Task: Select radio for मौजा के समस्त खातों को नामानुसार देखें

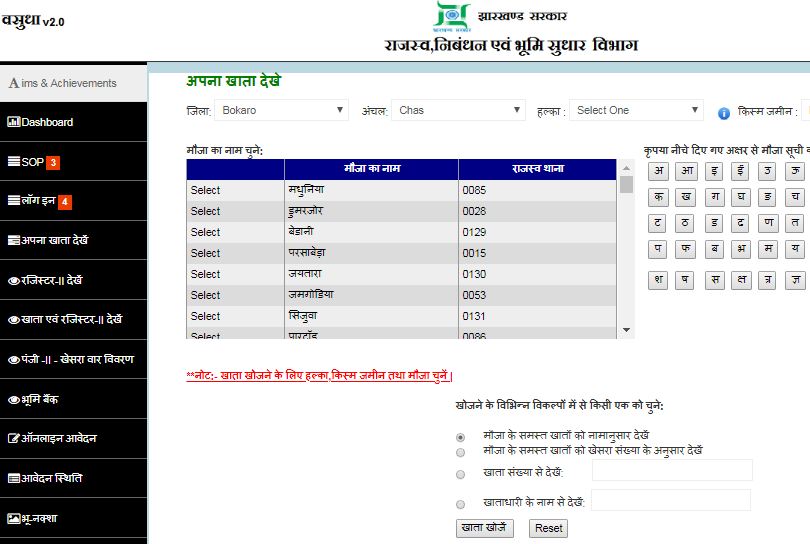Action: coord(460,437)
